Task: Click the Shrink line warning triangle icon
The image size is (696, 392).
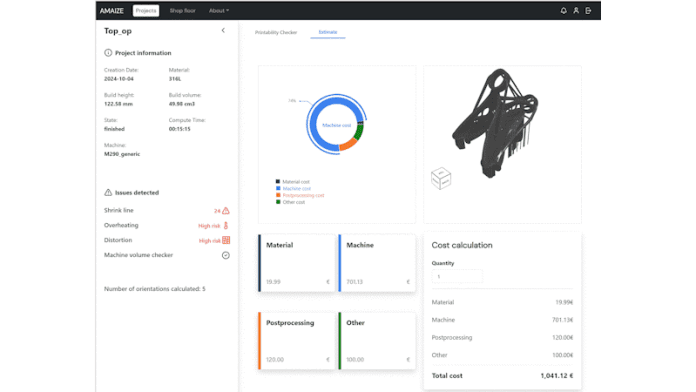Action: tap(226, 211)
